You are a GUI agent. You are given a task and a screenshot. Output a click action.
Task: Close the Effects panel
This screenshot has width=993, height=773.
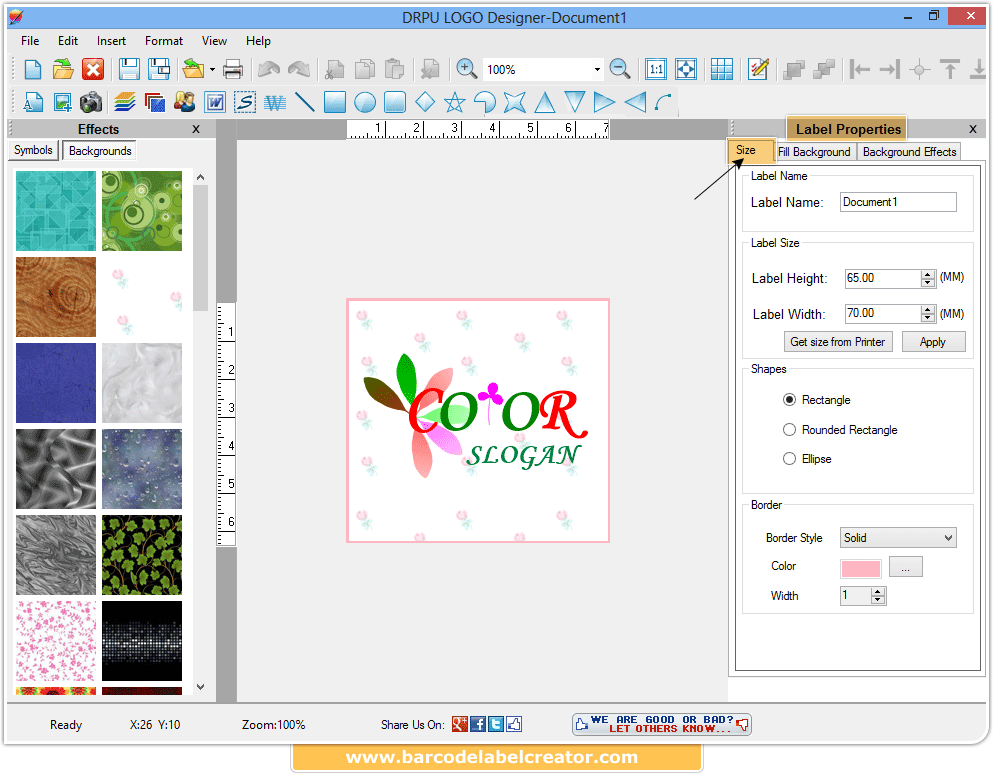click(196, 129)
